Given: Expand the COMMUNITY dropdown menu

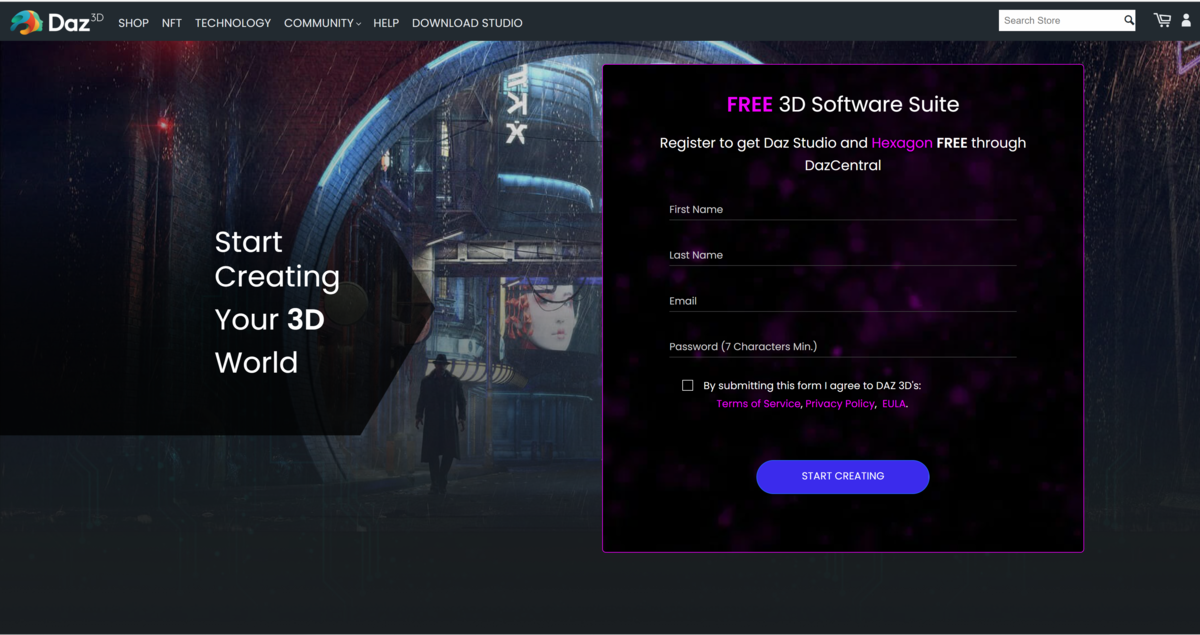Looking at the screenshot, I should pyautogui.click(x=322, y=23).
